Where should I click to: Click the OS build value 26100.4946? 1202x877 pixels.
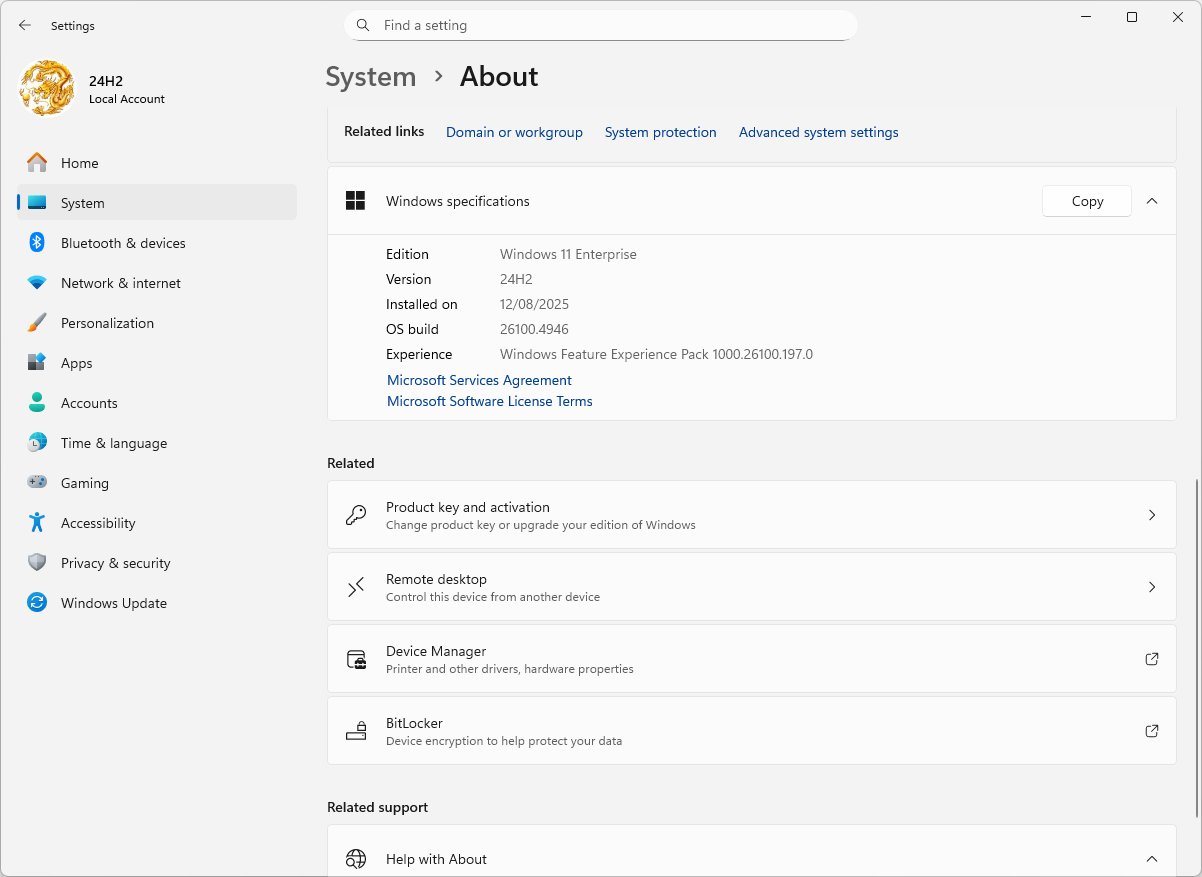(x=534, y=329)
